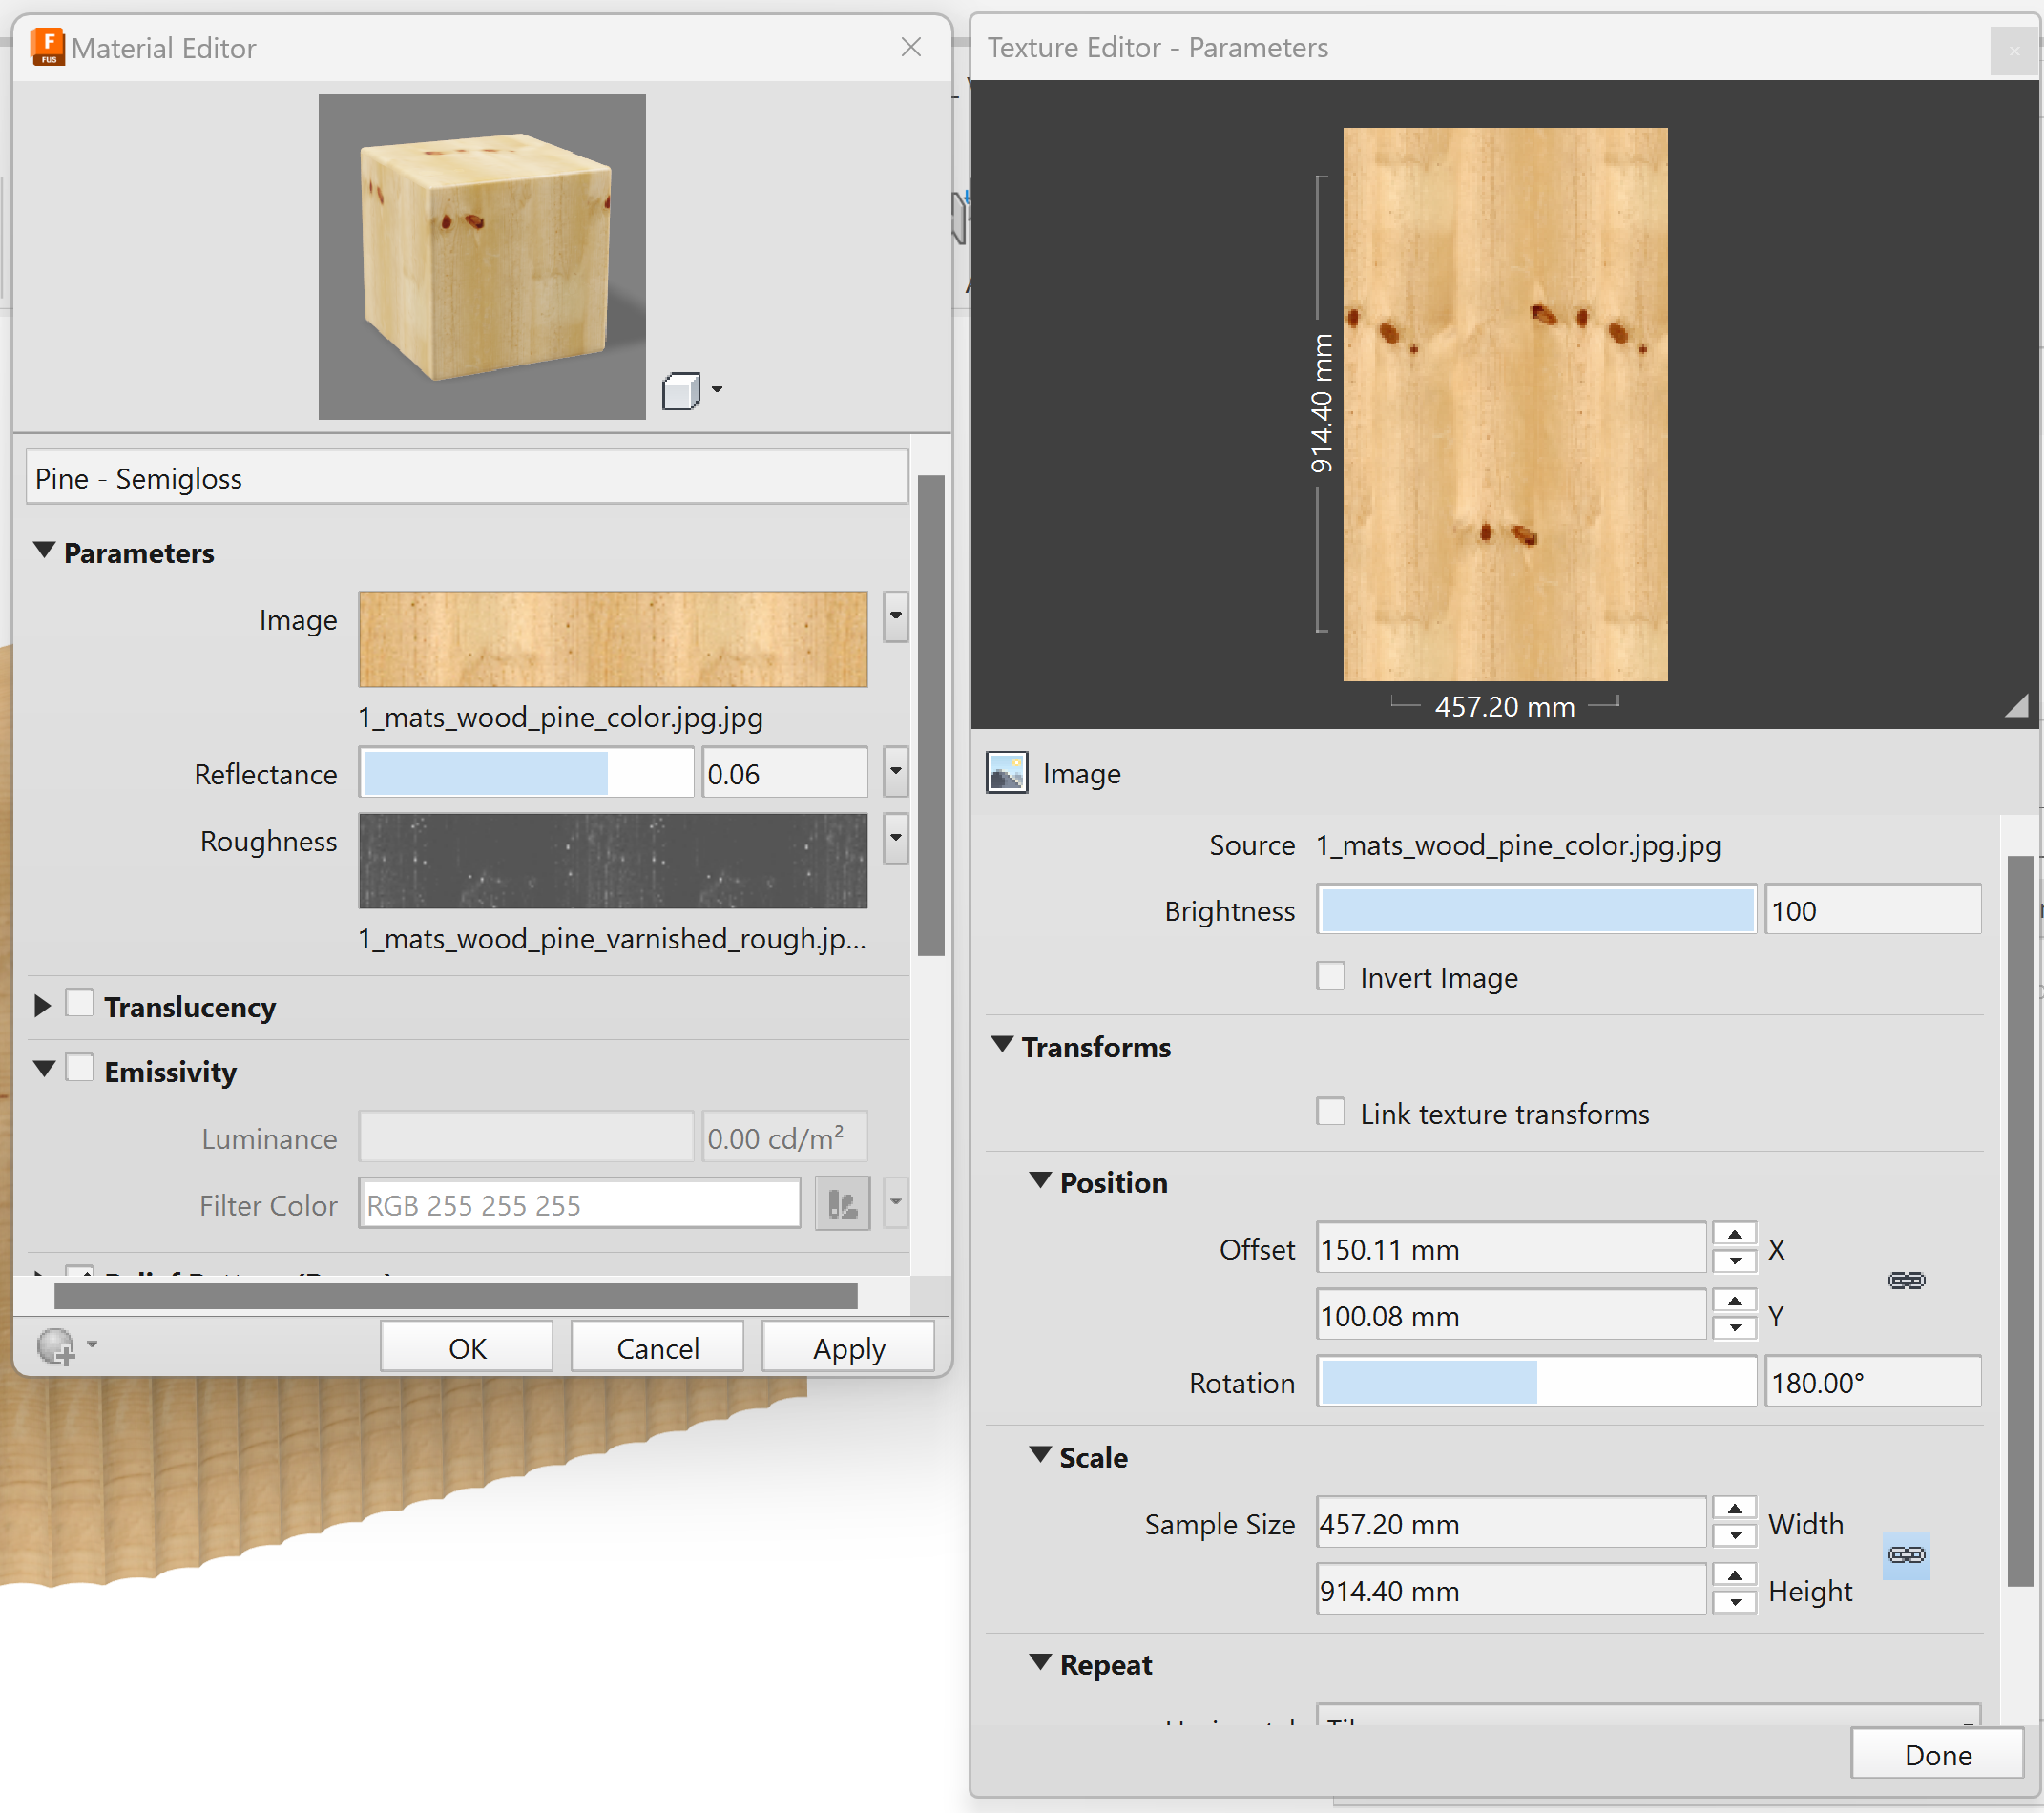This screenshot has height=1813, width=2044.
Task: Click the Apply button
Action: tap(848, 1348)
